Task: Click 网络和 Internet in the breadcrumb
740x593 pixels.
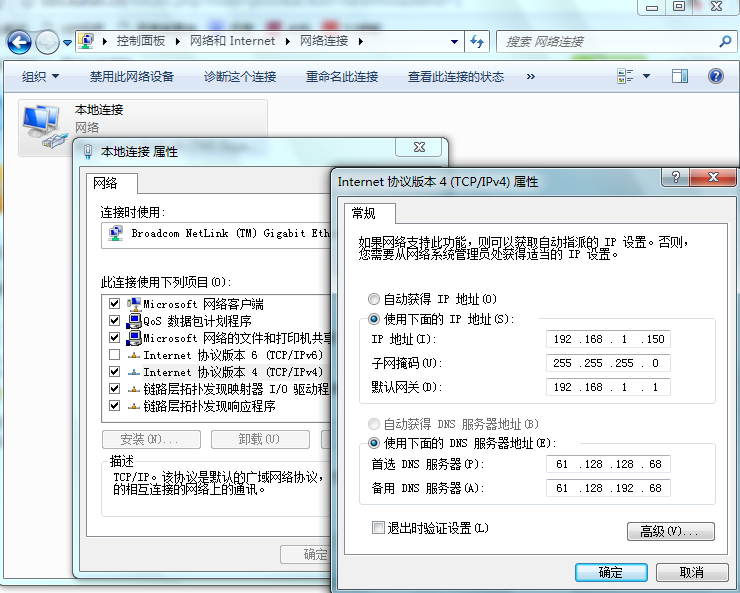Action: 233,42
